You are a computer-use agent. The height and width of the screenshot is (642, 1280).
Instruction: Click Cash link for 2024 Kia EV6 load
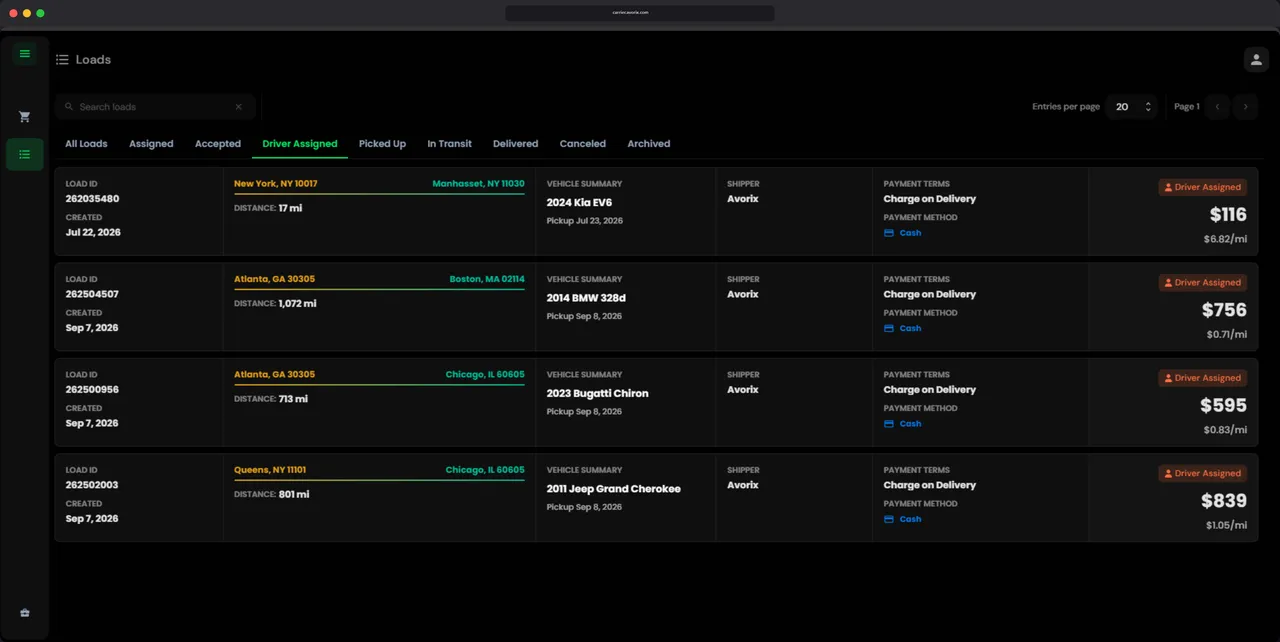point(910,233)
